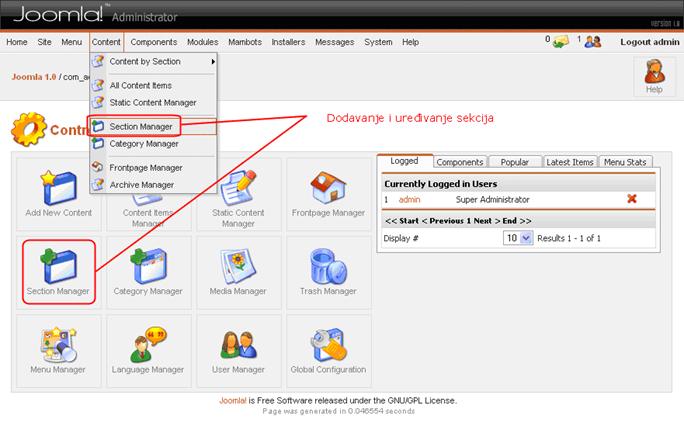Click the unread messages envelope icon
This screenshot has width=684, height=426.
pos(561,42)
